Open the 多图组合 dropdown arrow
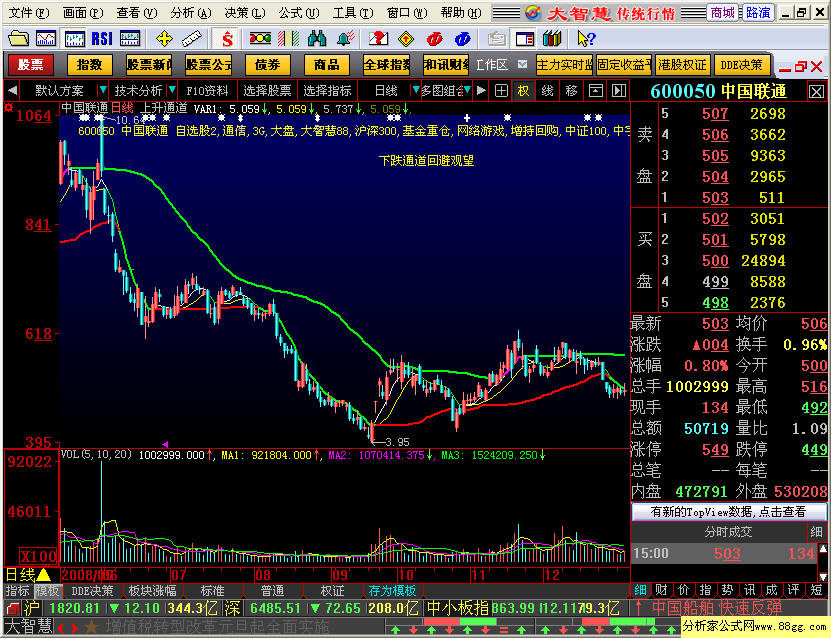 tap(467, 90)
